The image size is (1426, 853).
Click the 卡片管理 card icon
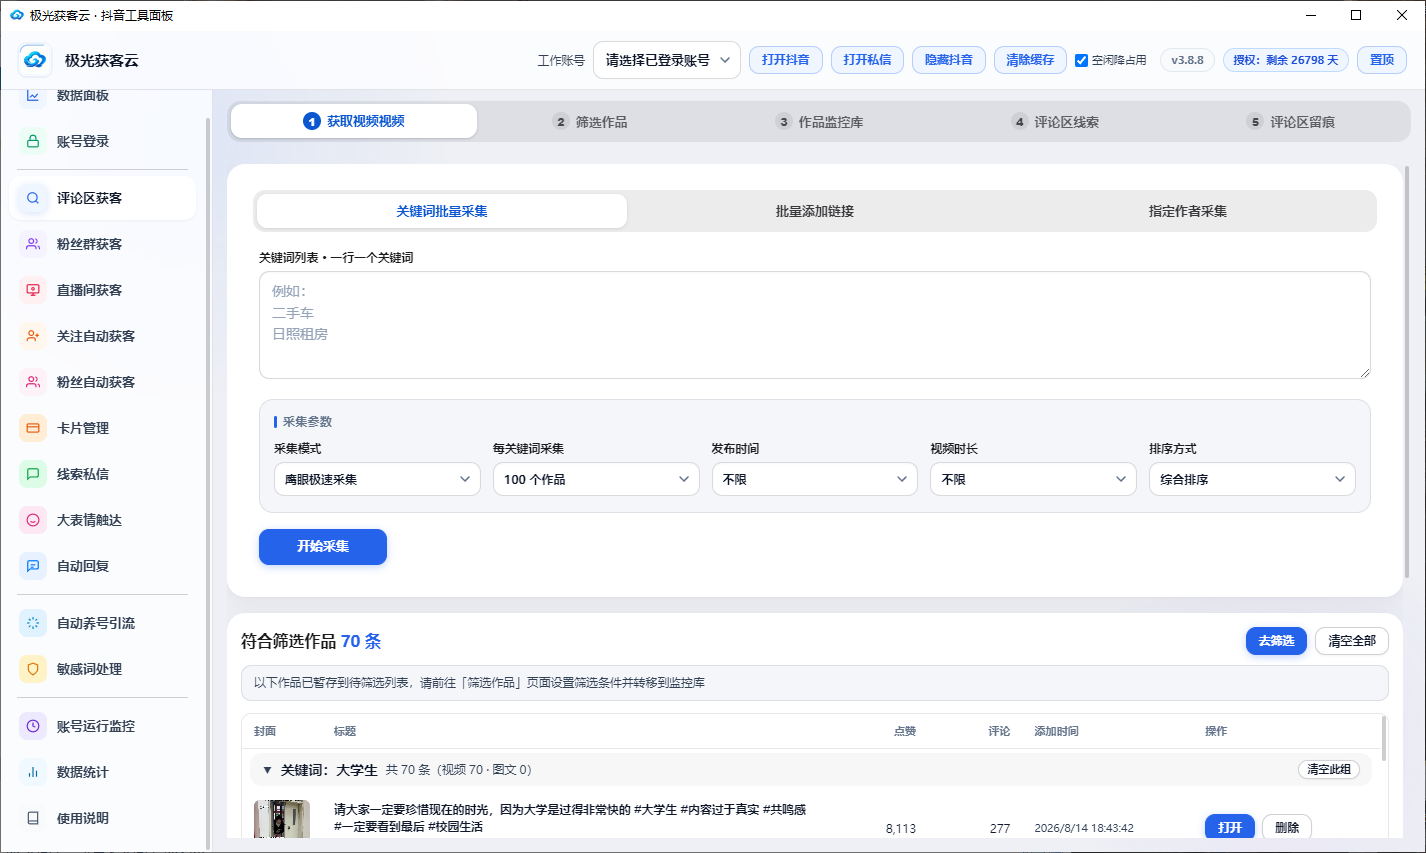pyautogui.click(x=33, y=428)
